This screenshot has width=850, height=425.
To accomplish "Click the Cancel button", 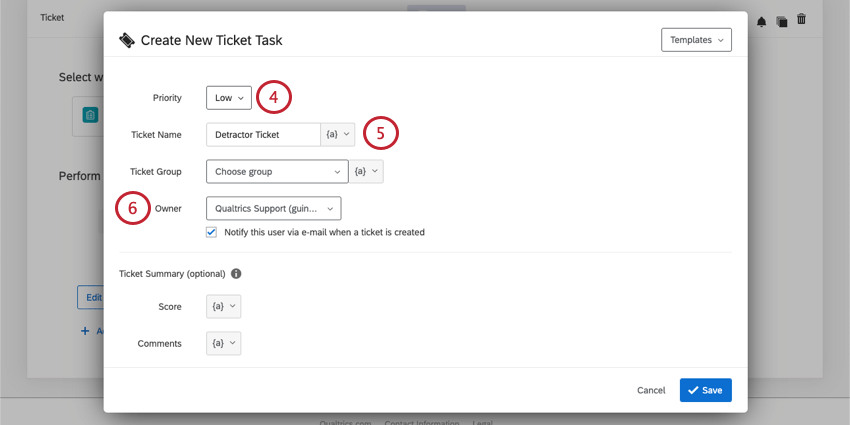I will coord(651,390).
